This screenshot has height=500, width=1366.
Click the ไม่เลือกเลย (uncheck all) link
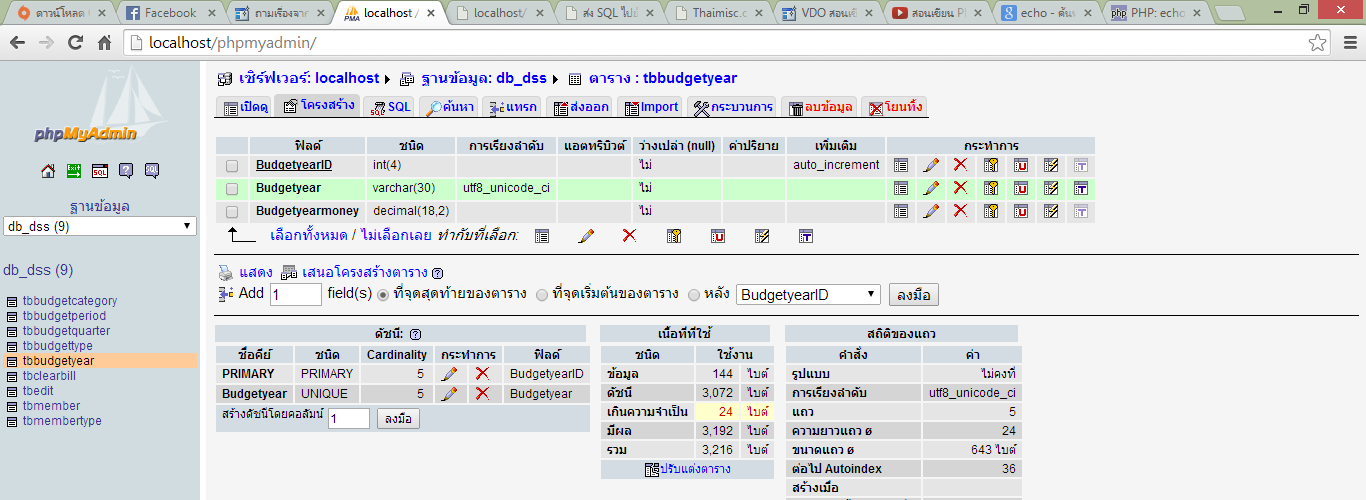[x=394, y=236]
